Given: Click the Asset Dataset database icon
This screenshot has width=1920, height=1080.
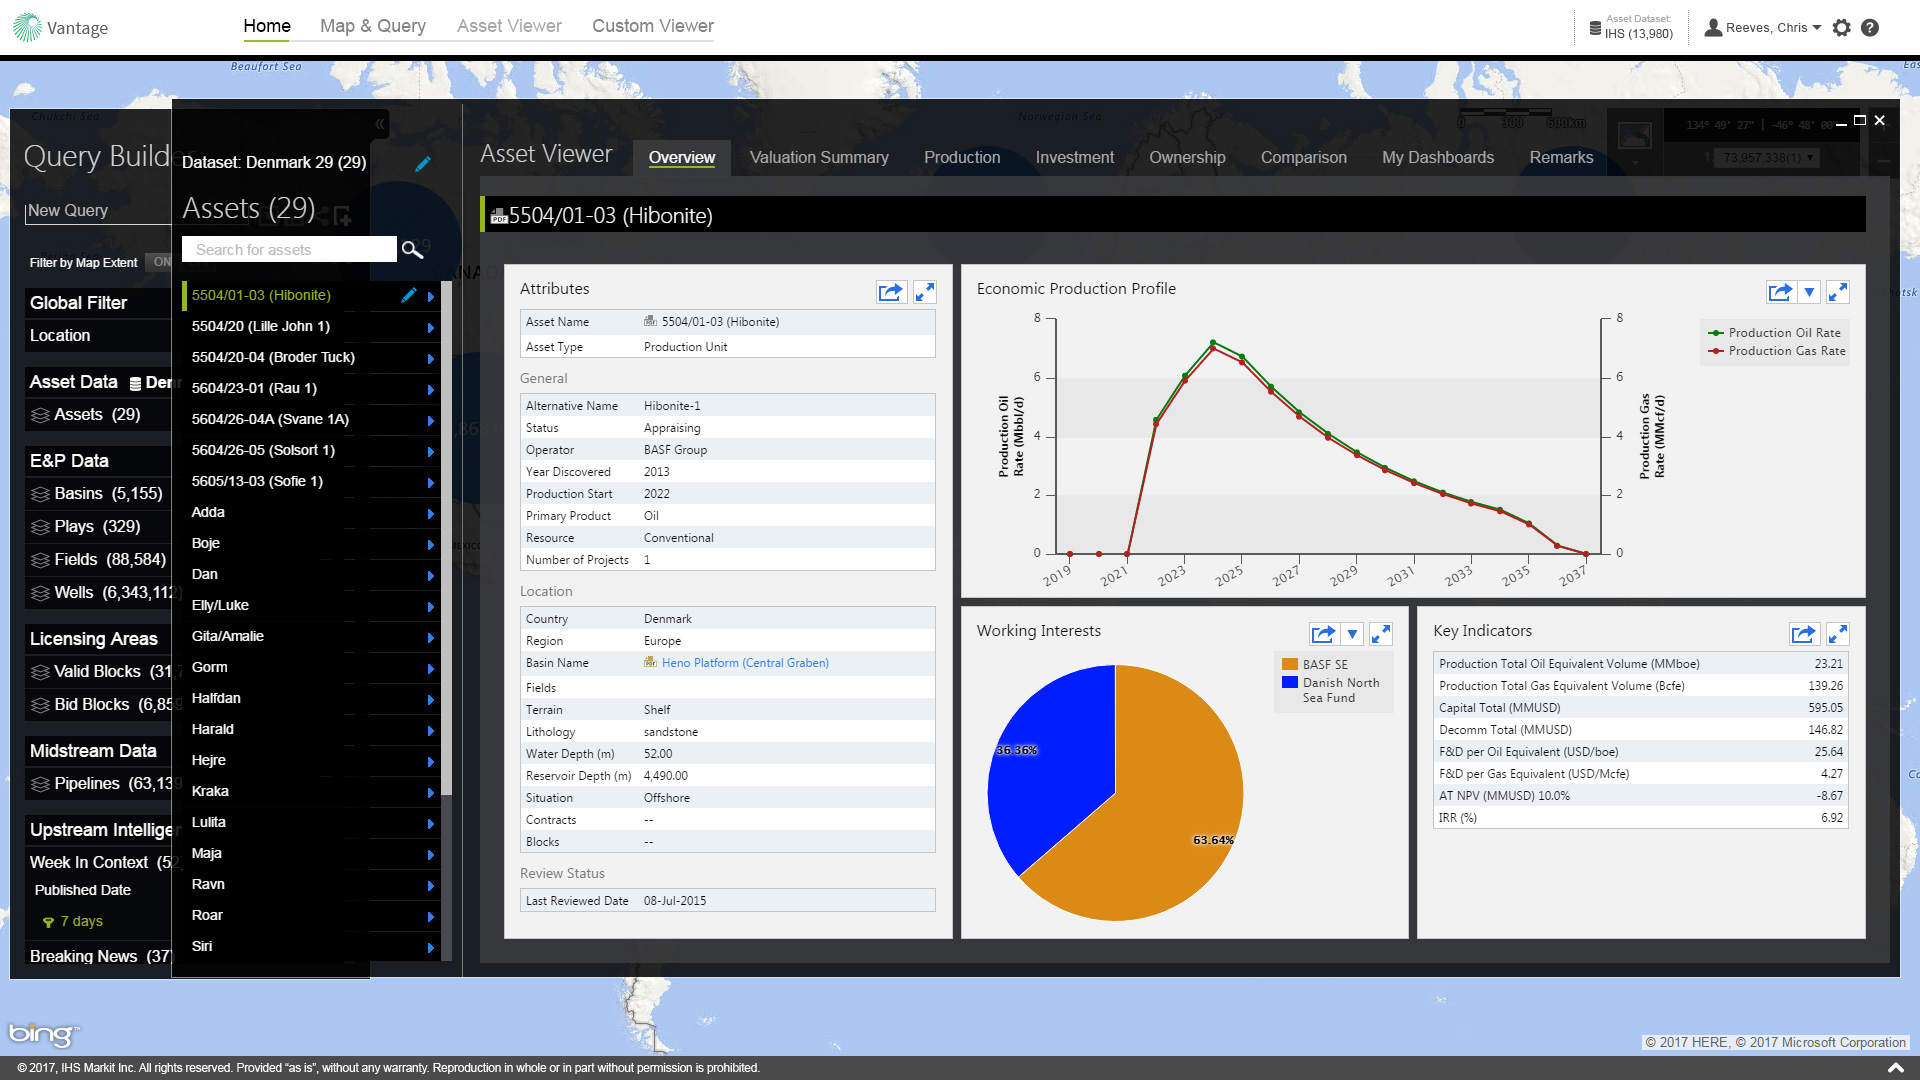Looking at the screenshot, I should [1595, 28].
